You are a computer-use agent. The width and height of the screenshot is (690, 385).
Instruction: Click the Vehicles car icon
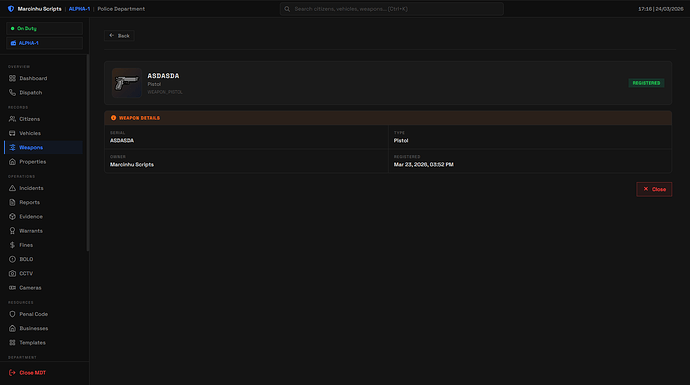12,133
